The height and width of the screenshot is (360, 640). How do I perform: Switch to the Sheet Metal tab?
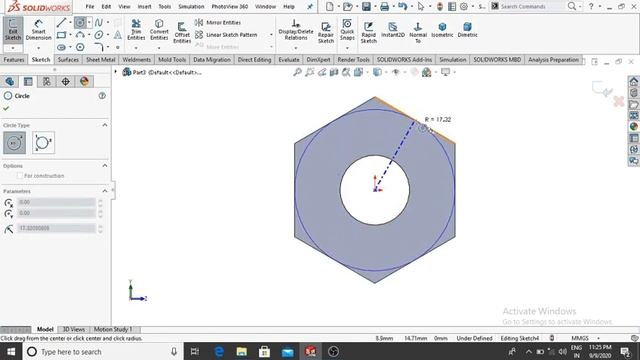click(x=100, y=60)
